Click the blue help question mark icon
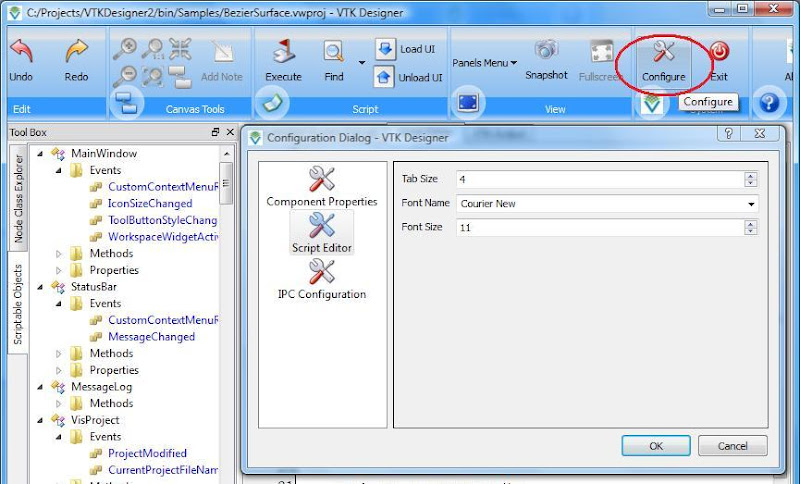 tap(769, 103)
